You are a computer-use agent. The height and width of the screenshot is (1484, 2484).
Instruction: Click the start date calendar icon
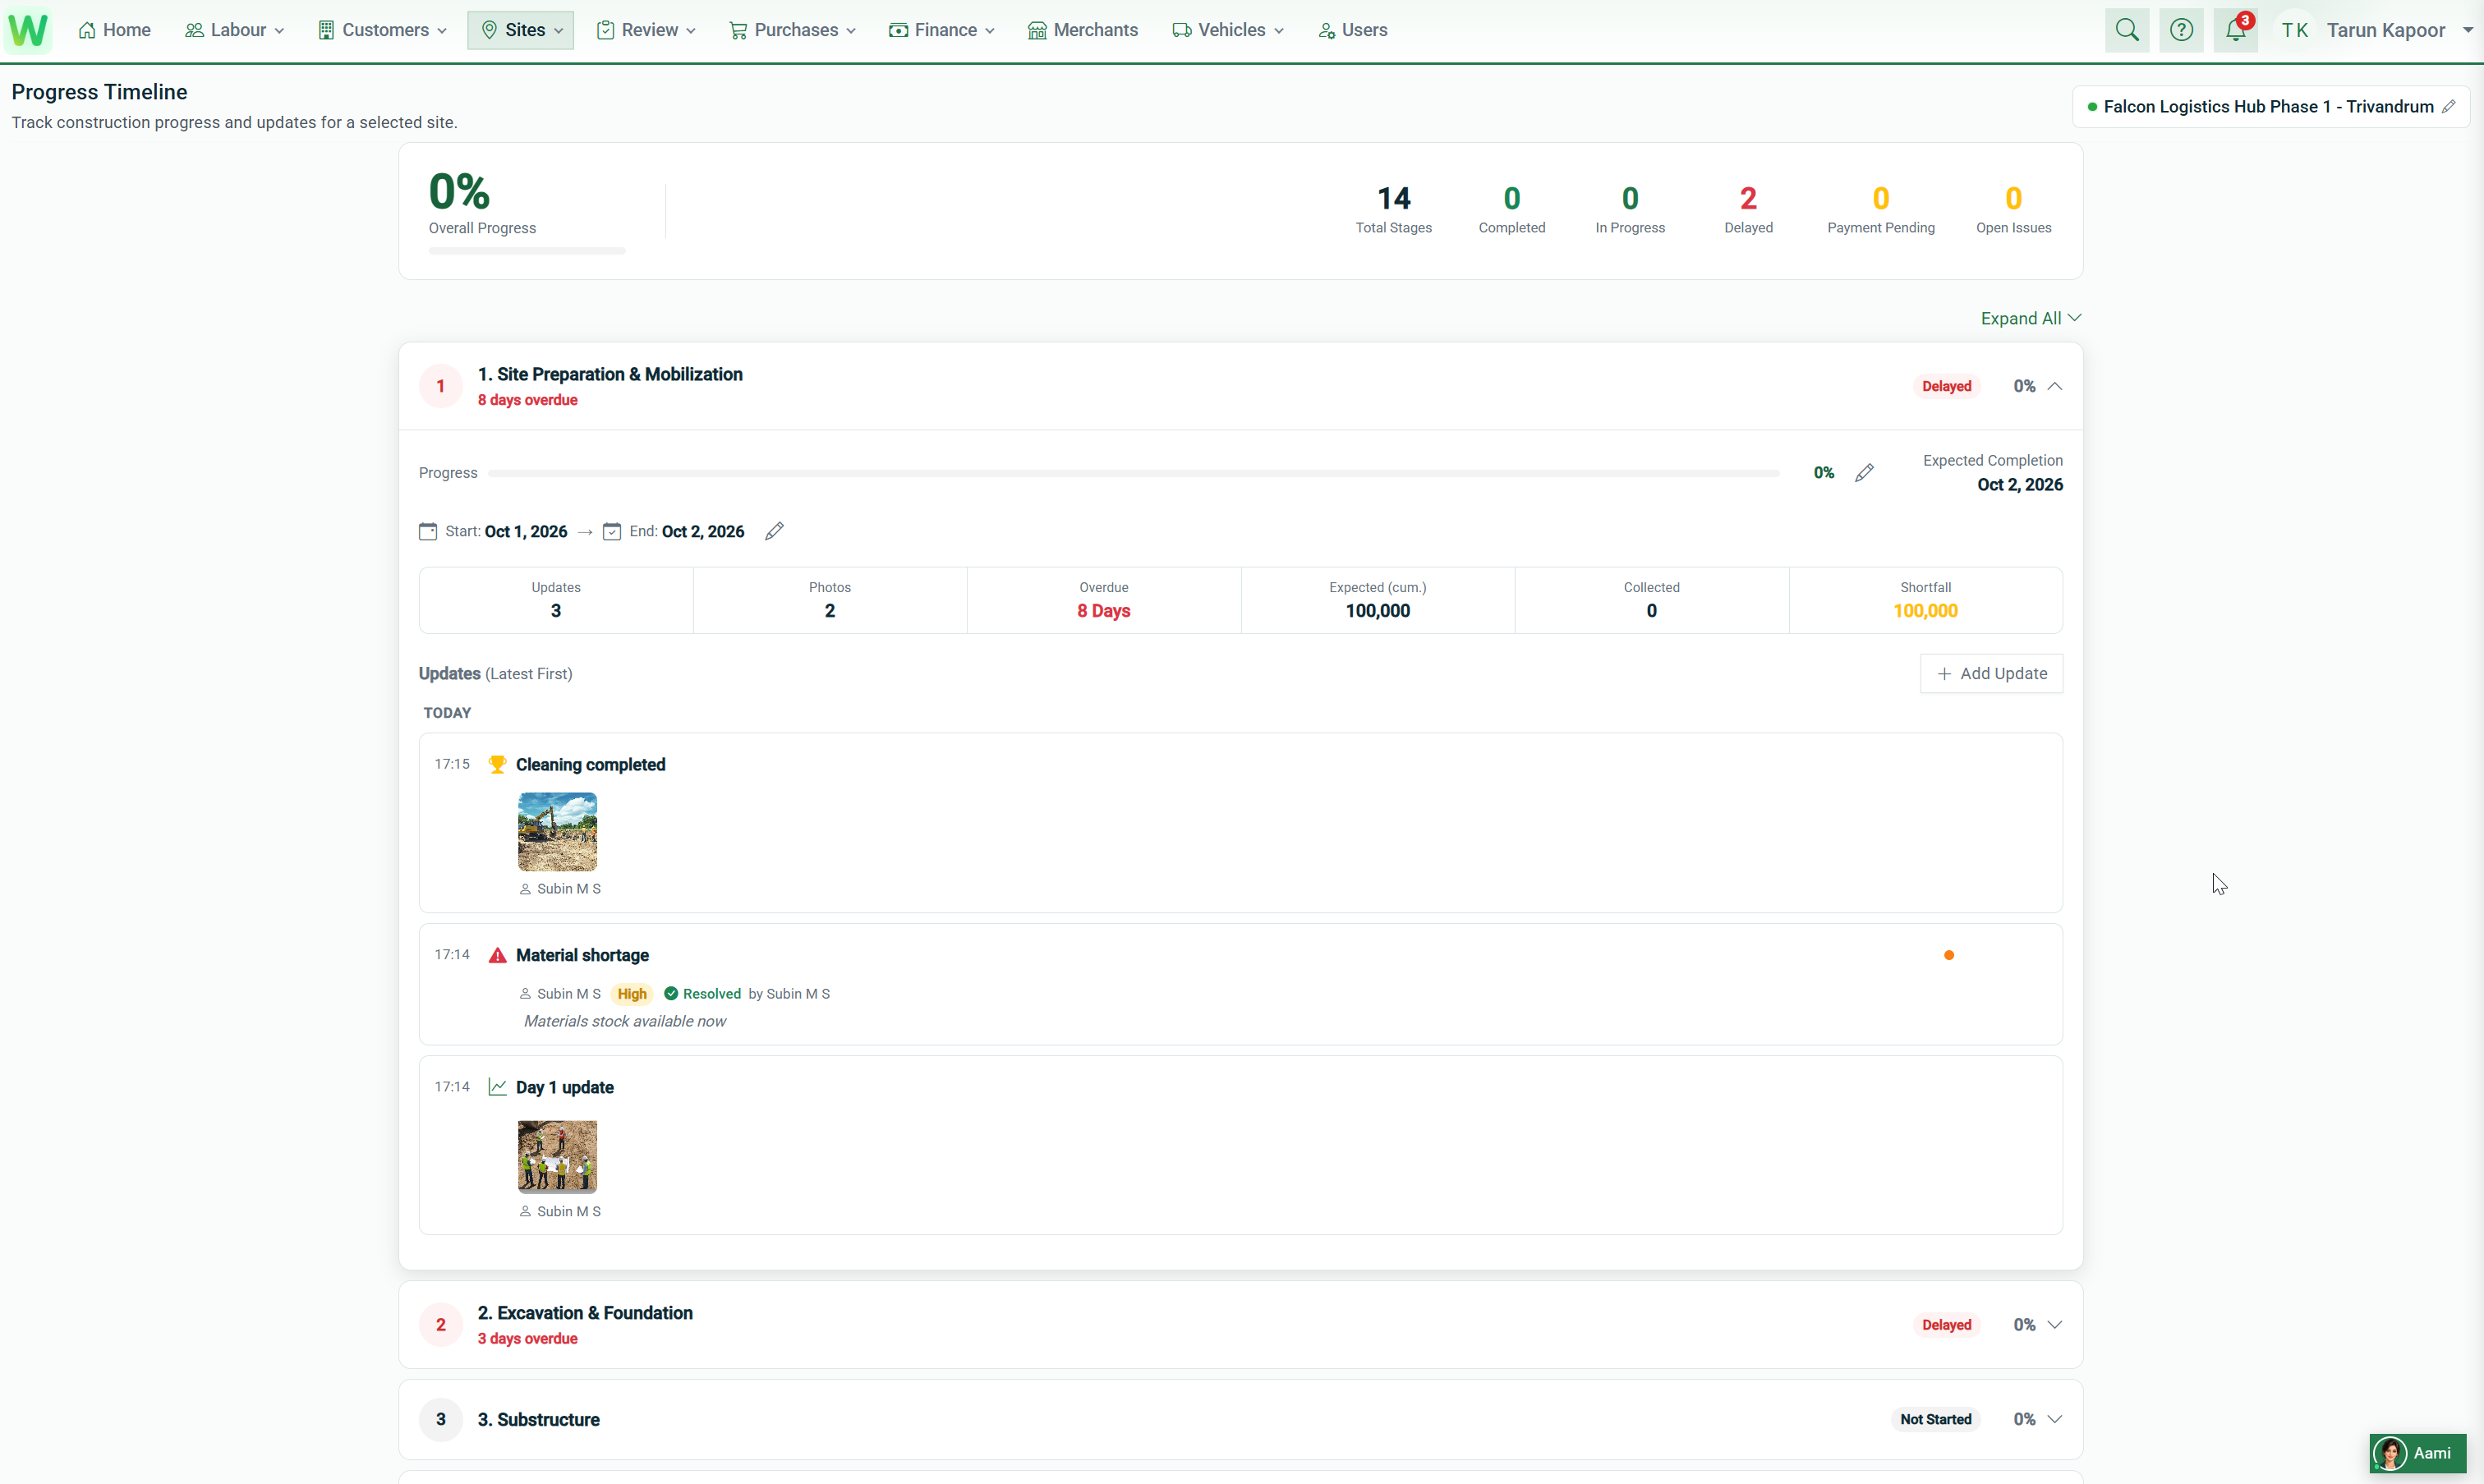click(x=428, y=531)
